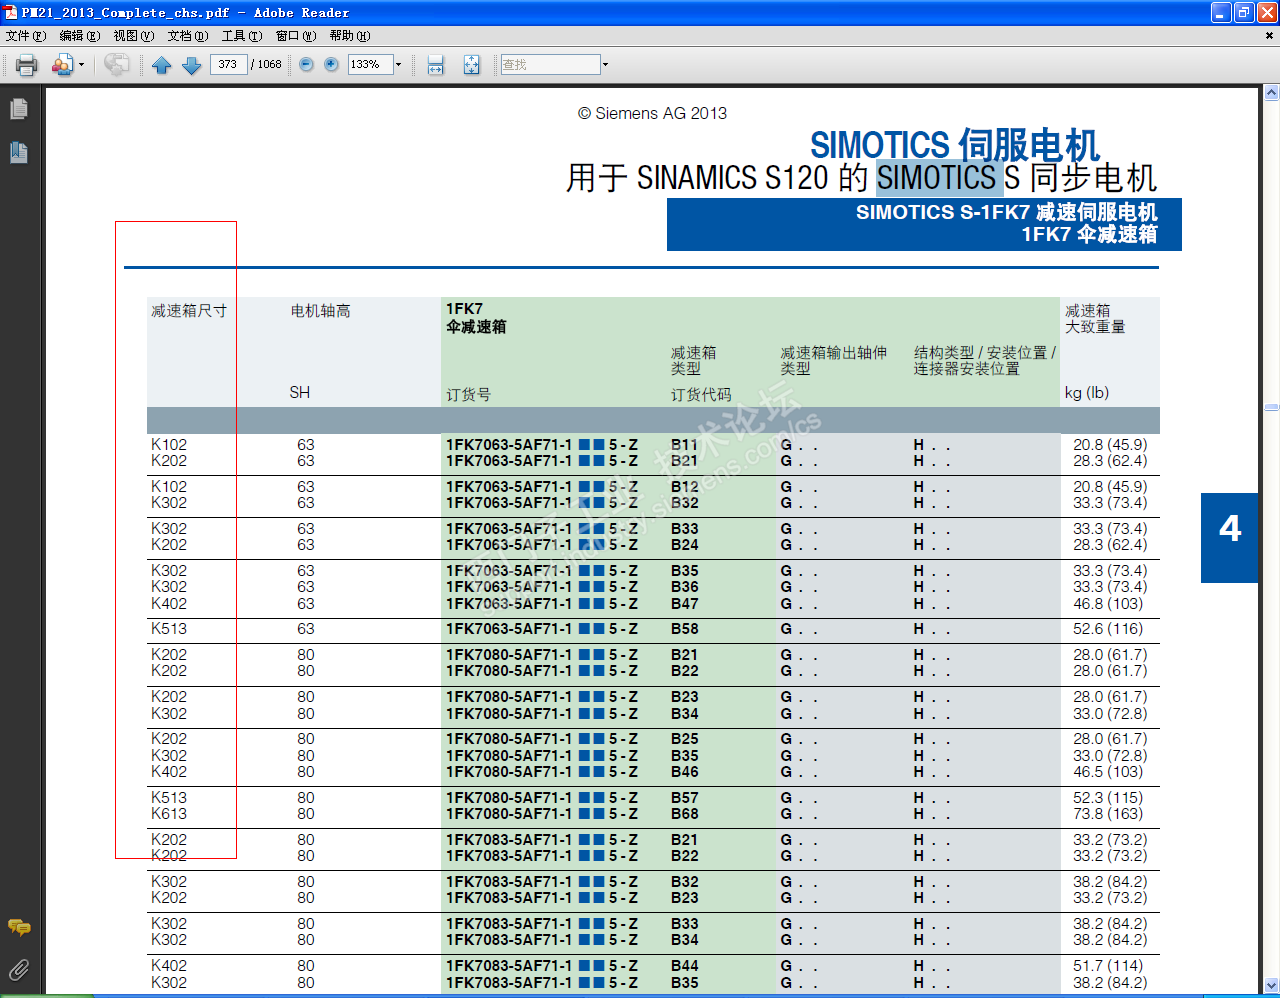
Task: Click the zoom in plus button
Action: click(x=332, y=64)
